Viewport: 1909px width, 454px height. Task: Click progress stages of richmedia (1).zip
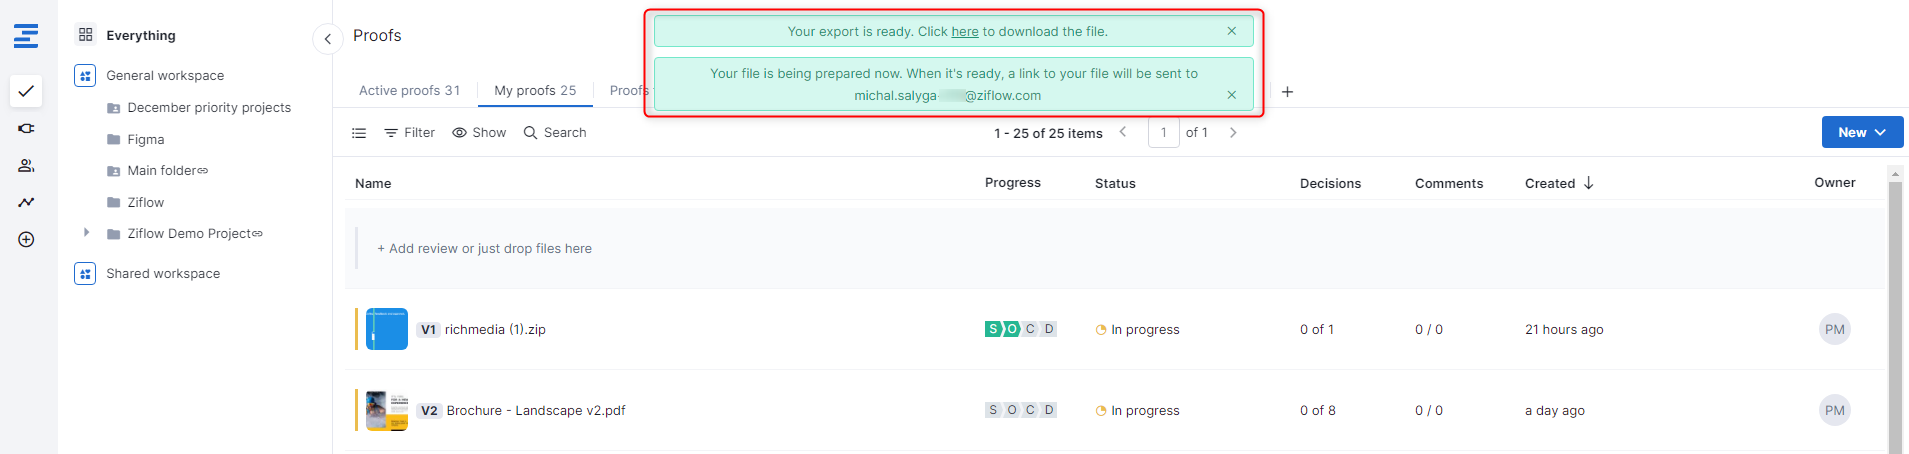(1020, 329)
